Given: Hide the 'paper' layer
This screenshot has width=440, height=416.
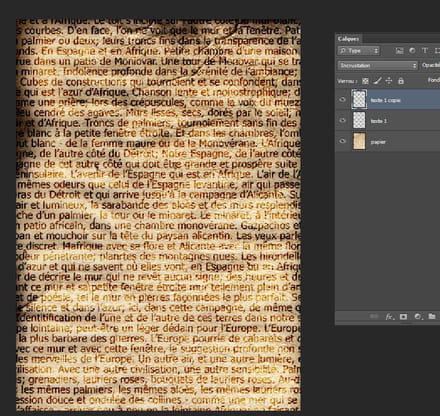Looking at the screenshot, I should coord(342,141).
